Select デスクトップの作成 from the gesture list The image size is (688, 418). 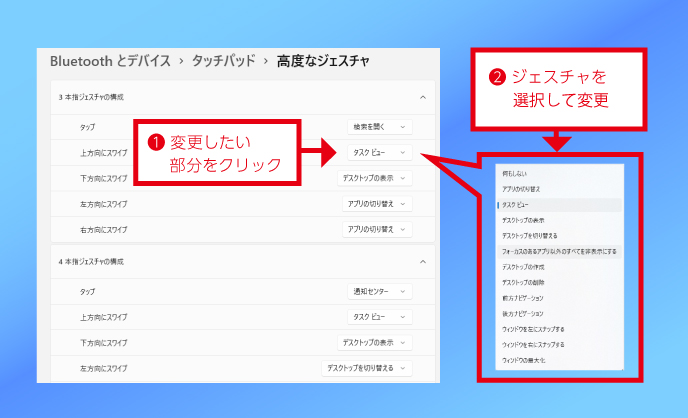coord(526,267)
